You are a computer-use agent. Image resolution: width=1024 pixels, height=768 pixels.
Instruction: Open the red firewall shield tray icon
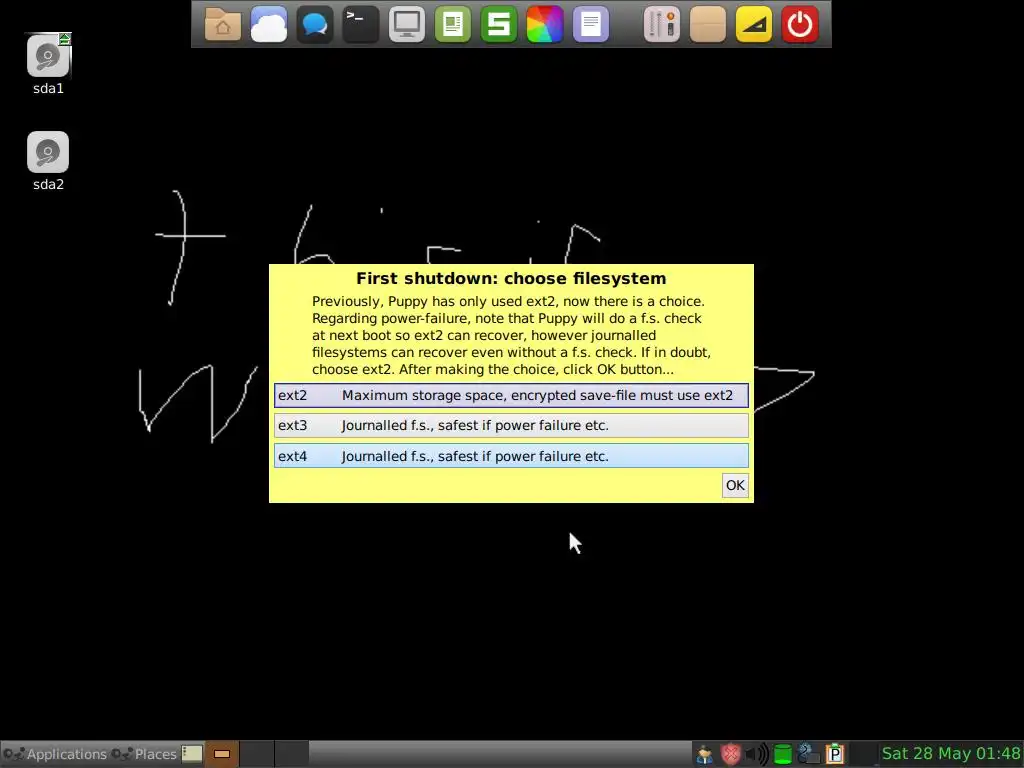point(731,754)
